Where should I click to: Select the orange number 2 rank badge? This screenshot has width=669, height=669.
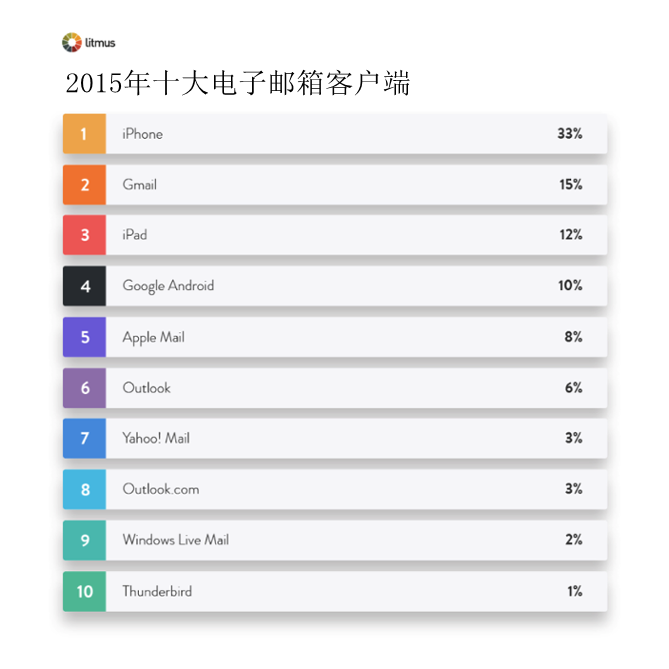pyautogui.click(x=84, y=185)
